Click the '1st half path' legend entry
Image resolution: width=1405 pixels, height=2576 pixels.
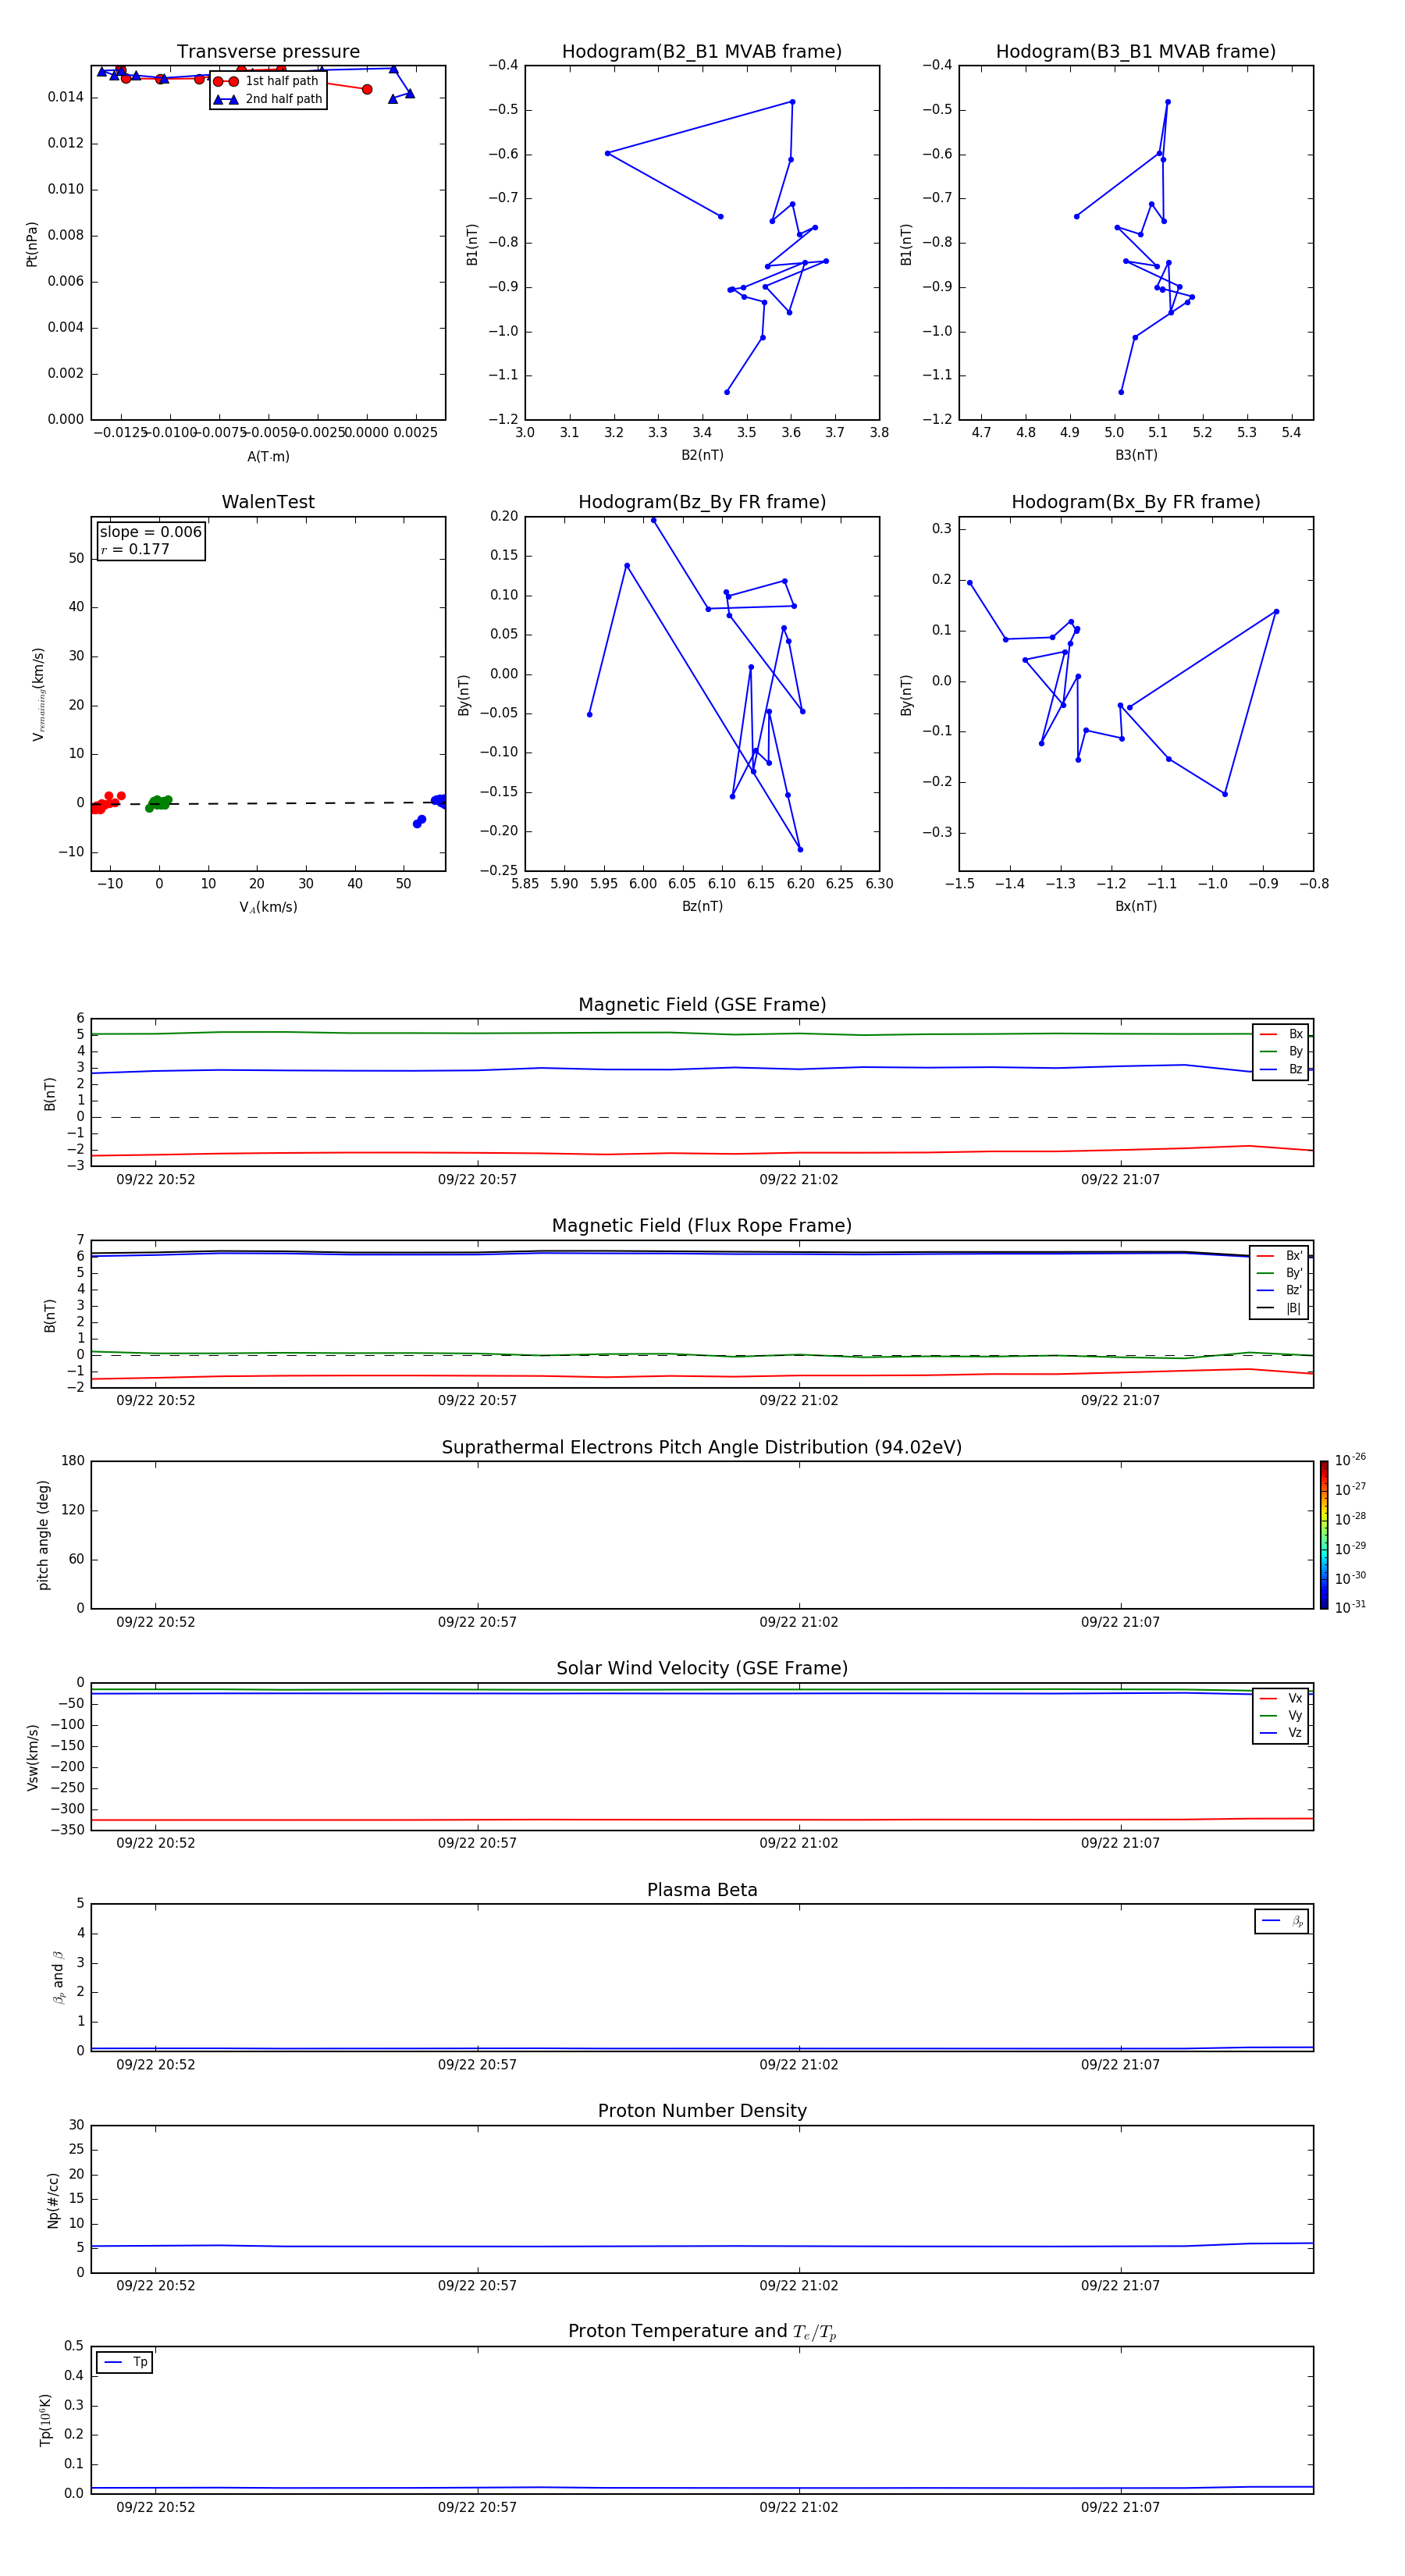tap(267, 81)
